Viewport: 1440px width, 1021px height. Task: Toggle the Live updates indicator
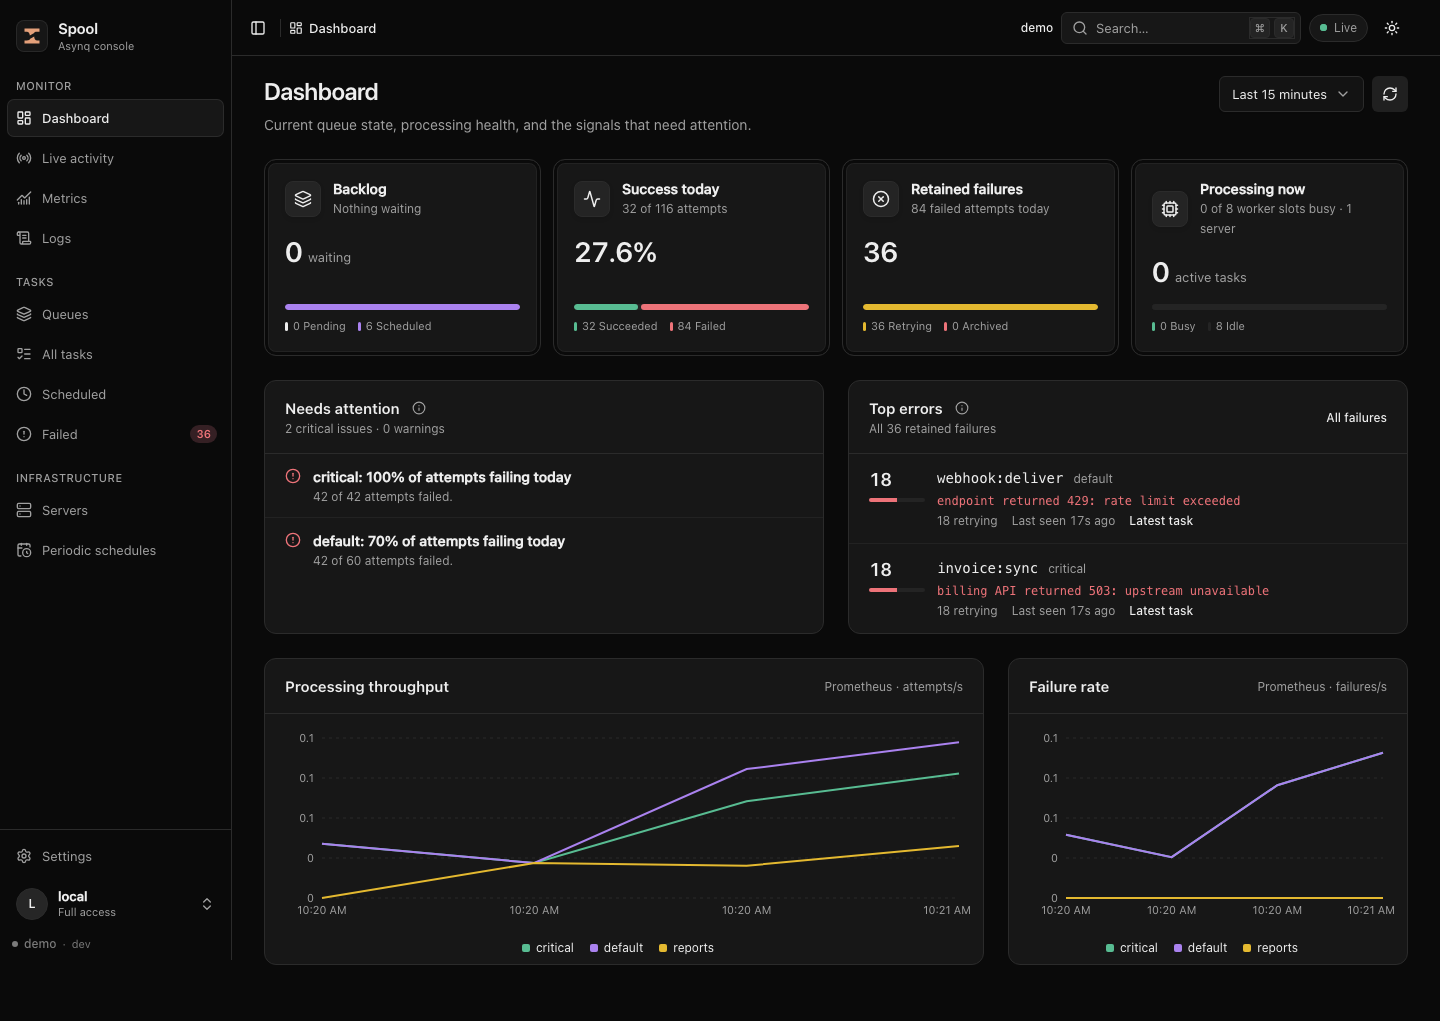(1338, 28)
